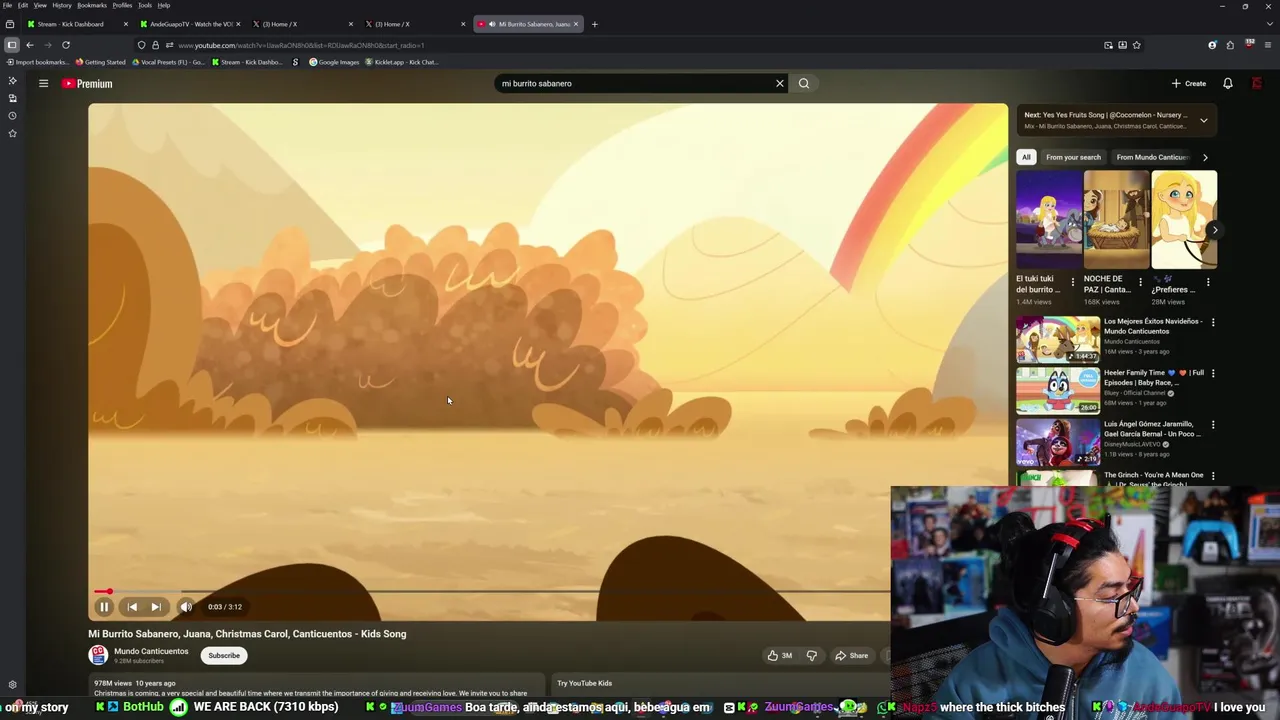Go back to the previous page
This screenshot has height=720, width=1280.
point(30,45)
